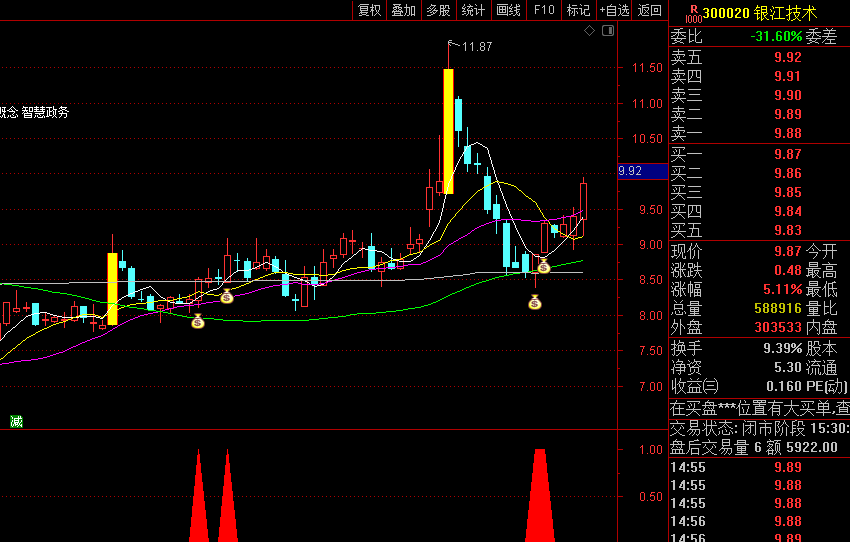Click the diamond icon above the chart
Image resolution: width=850 pixels, height=542 pixels.
589,31
